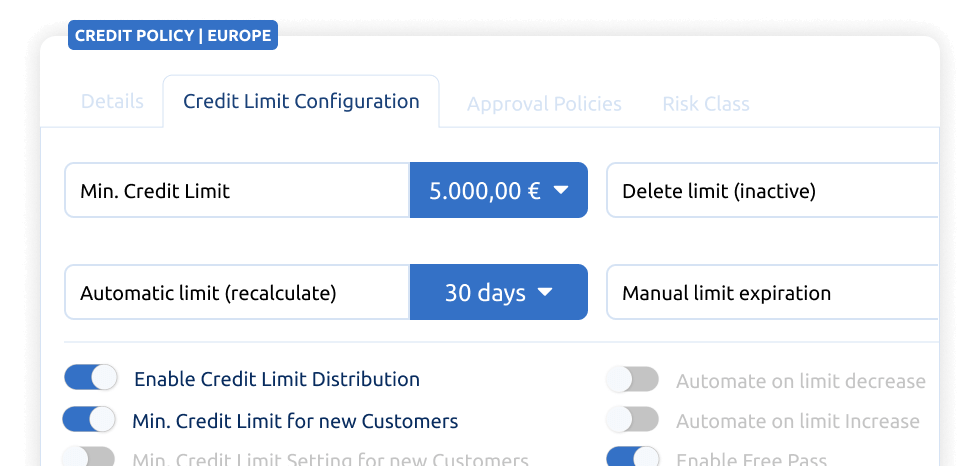Click the caret arrow beside 5.000,00 €
The image size is (980, 466).
coord(561,190)
